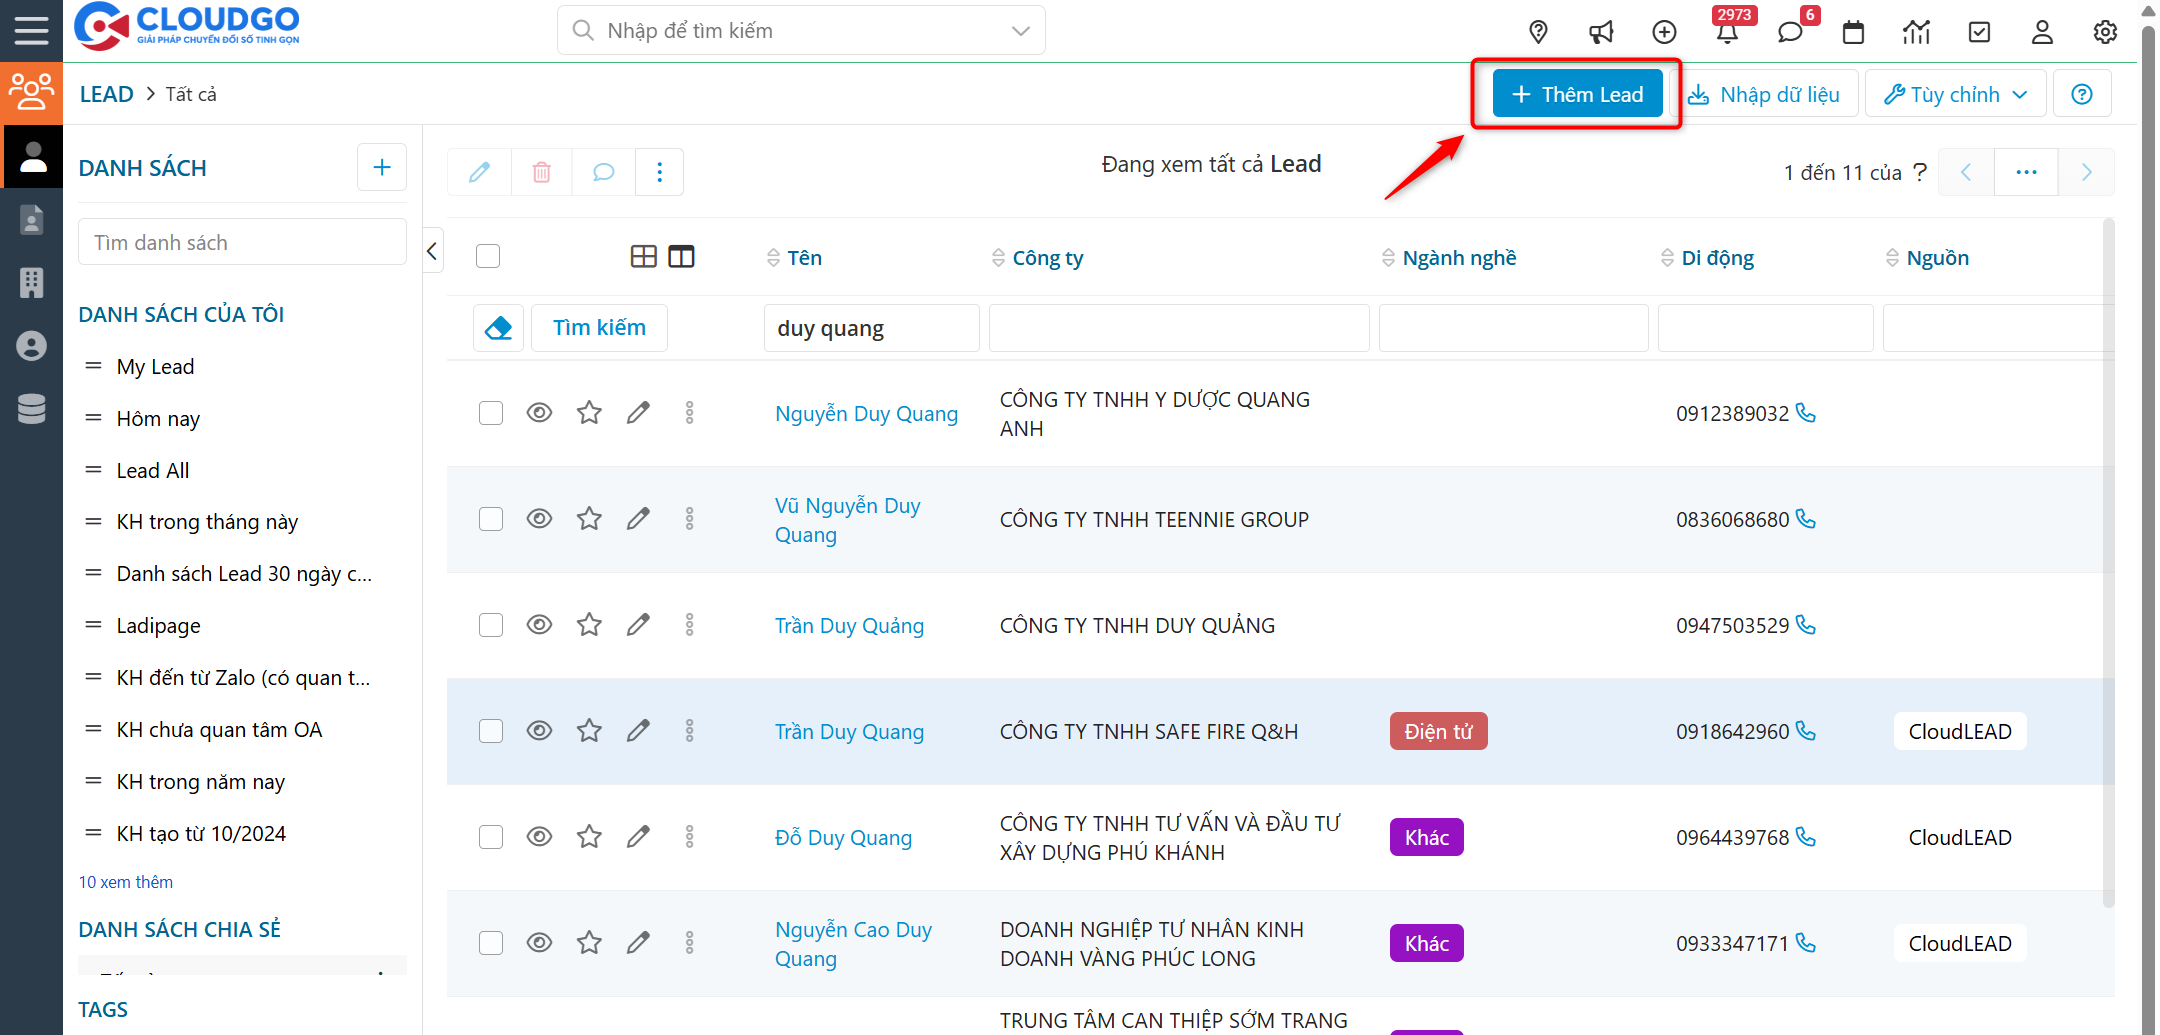Select the My Lead list
This screenshot has height=1035, width=2160.
pos(155,367)
